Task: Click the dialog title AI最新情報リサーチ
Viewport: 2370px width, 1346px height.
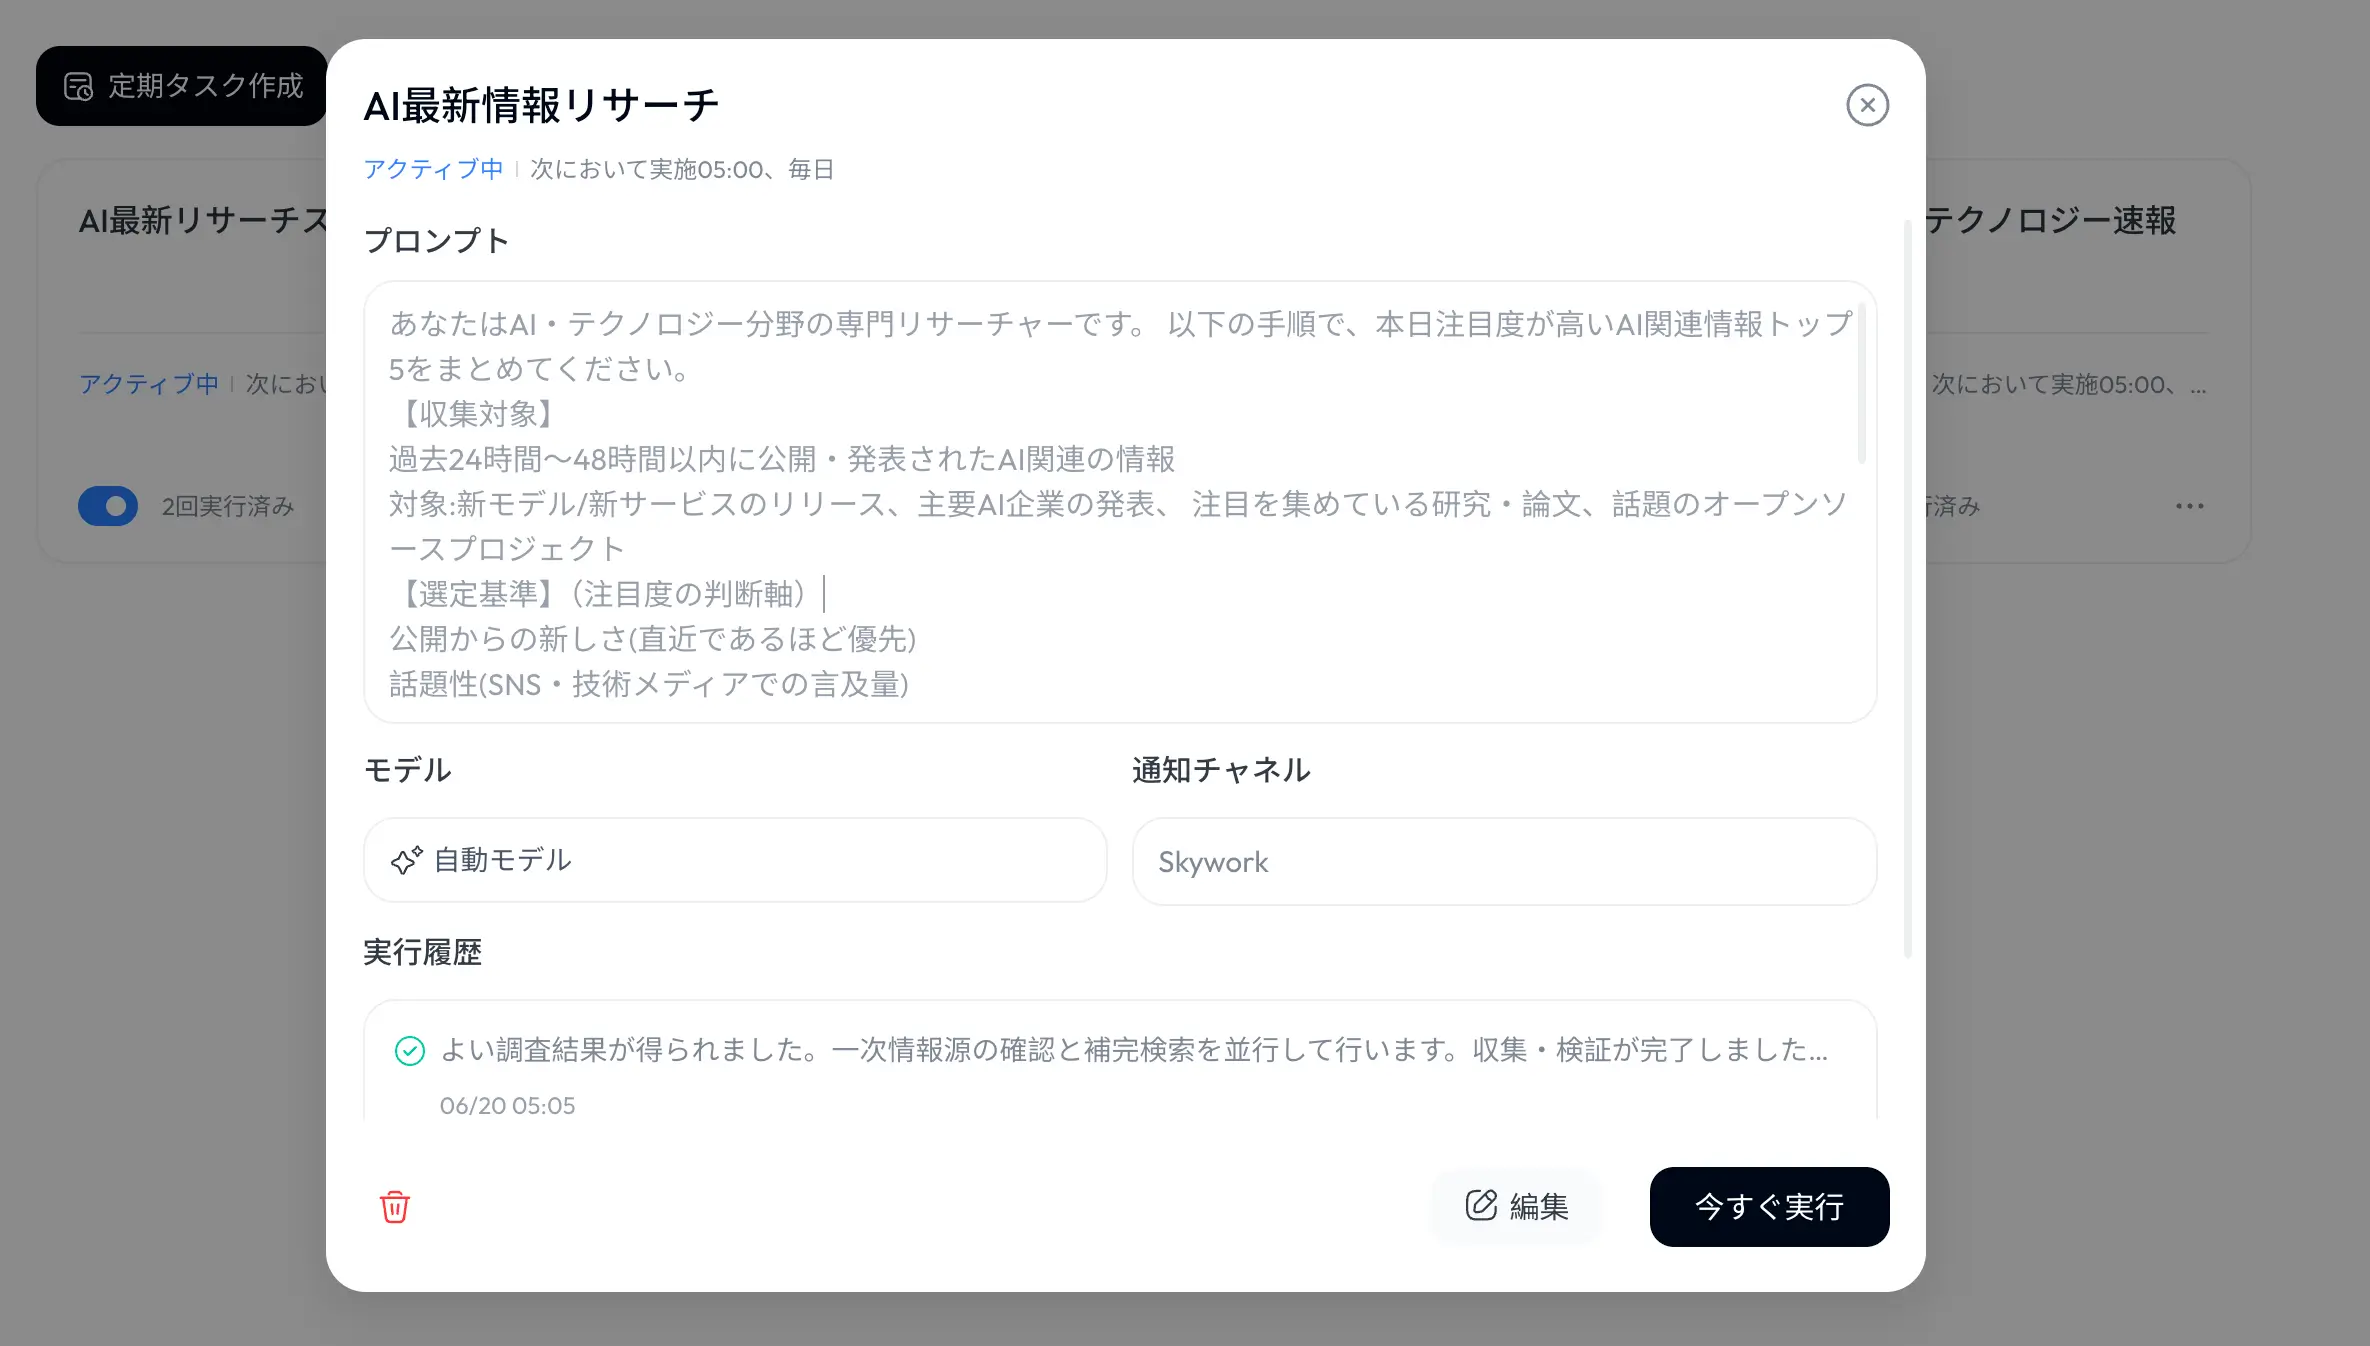Action: 541,106
